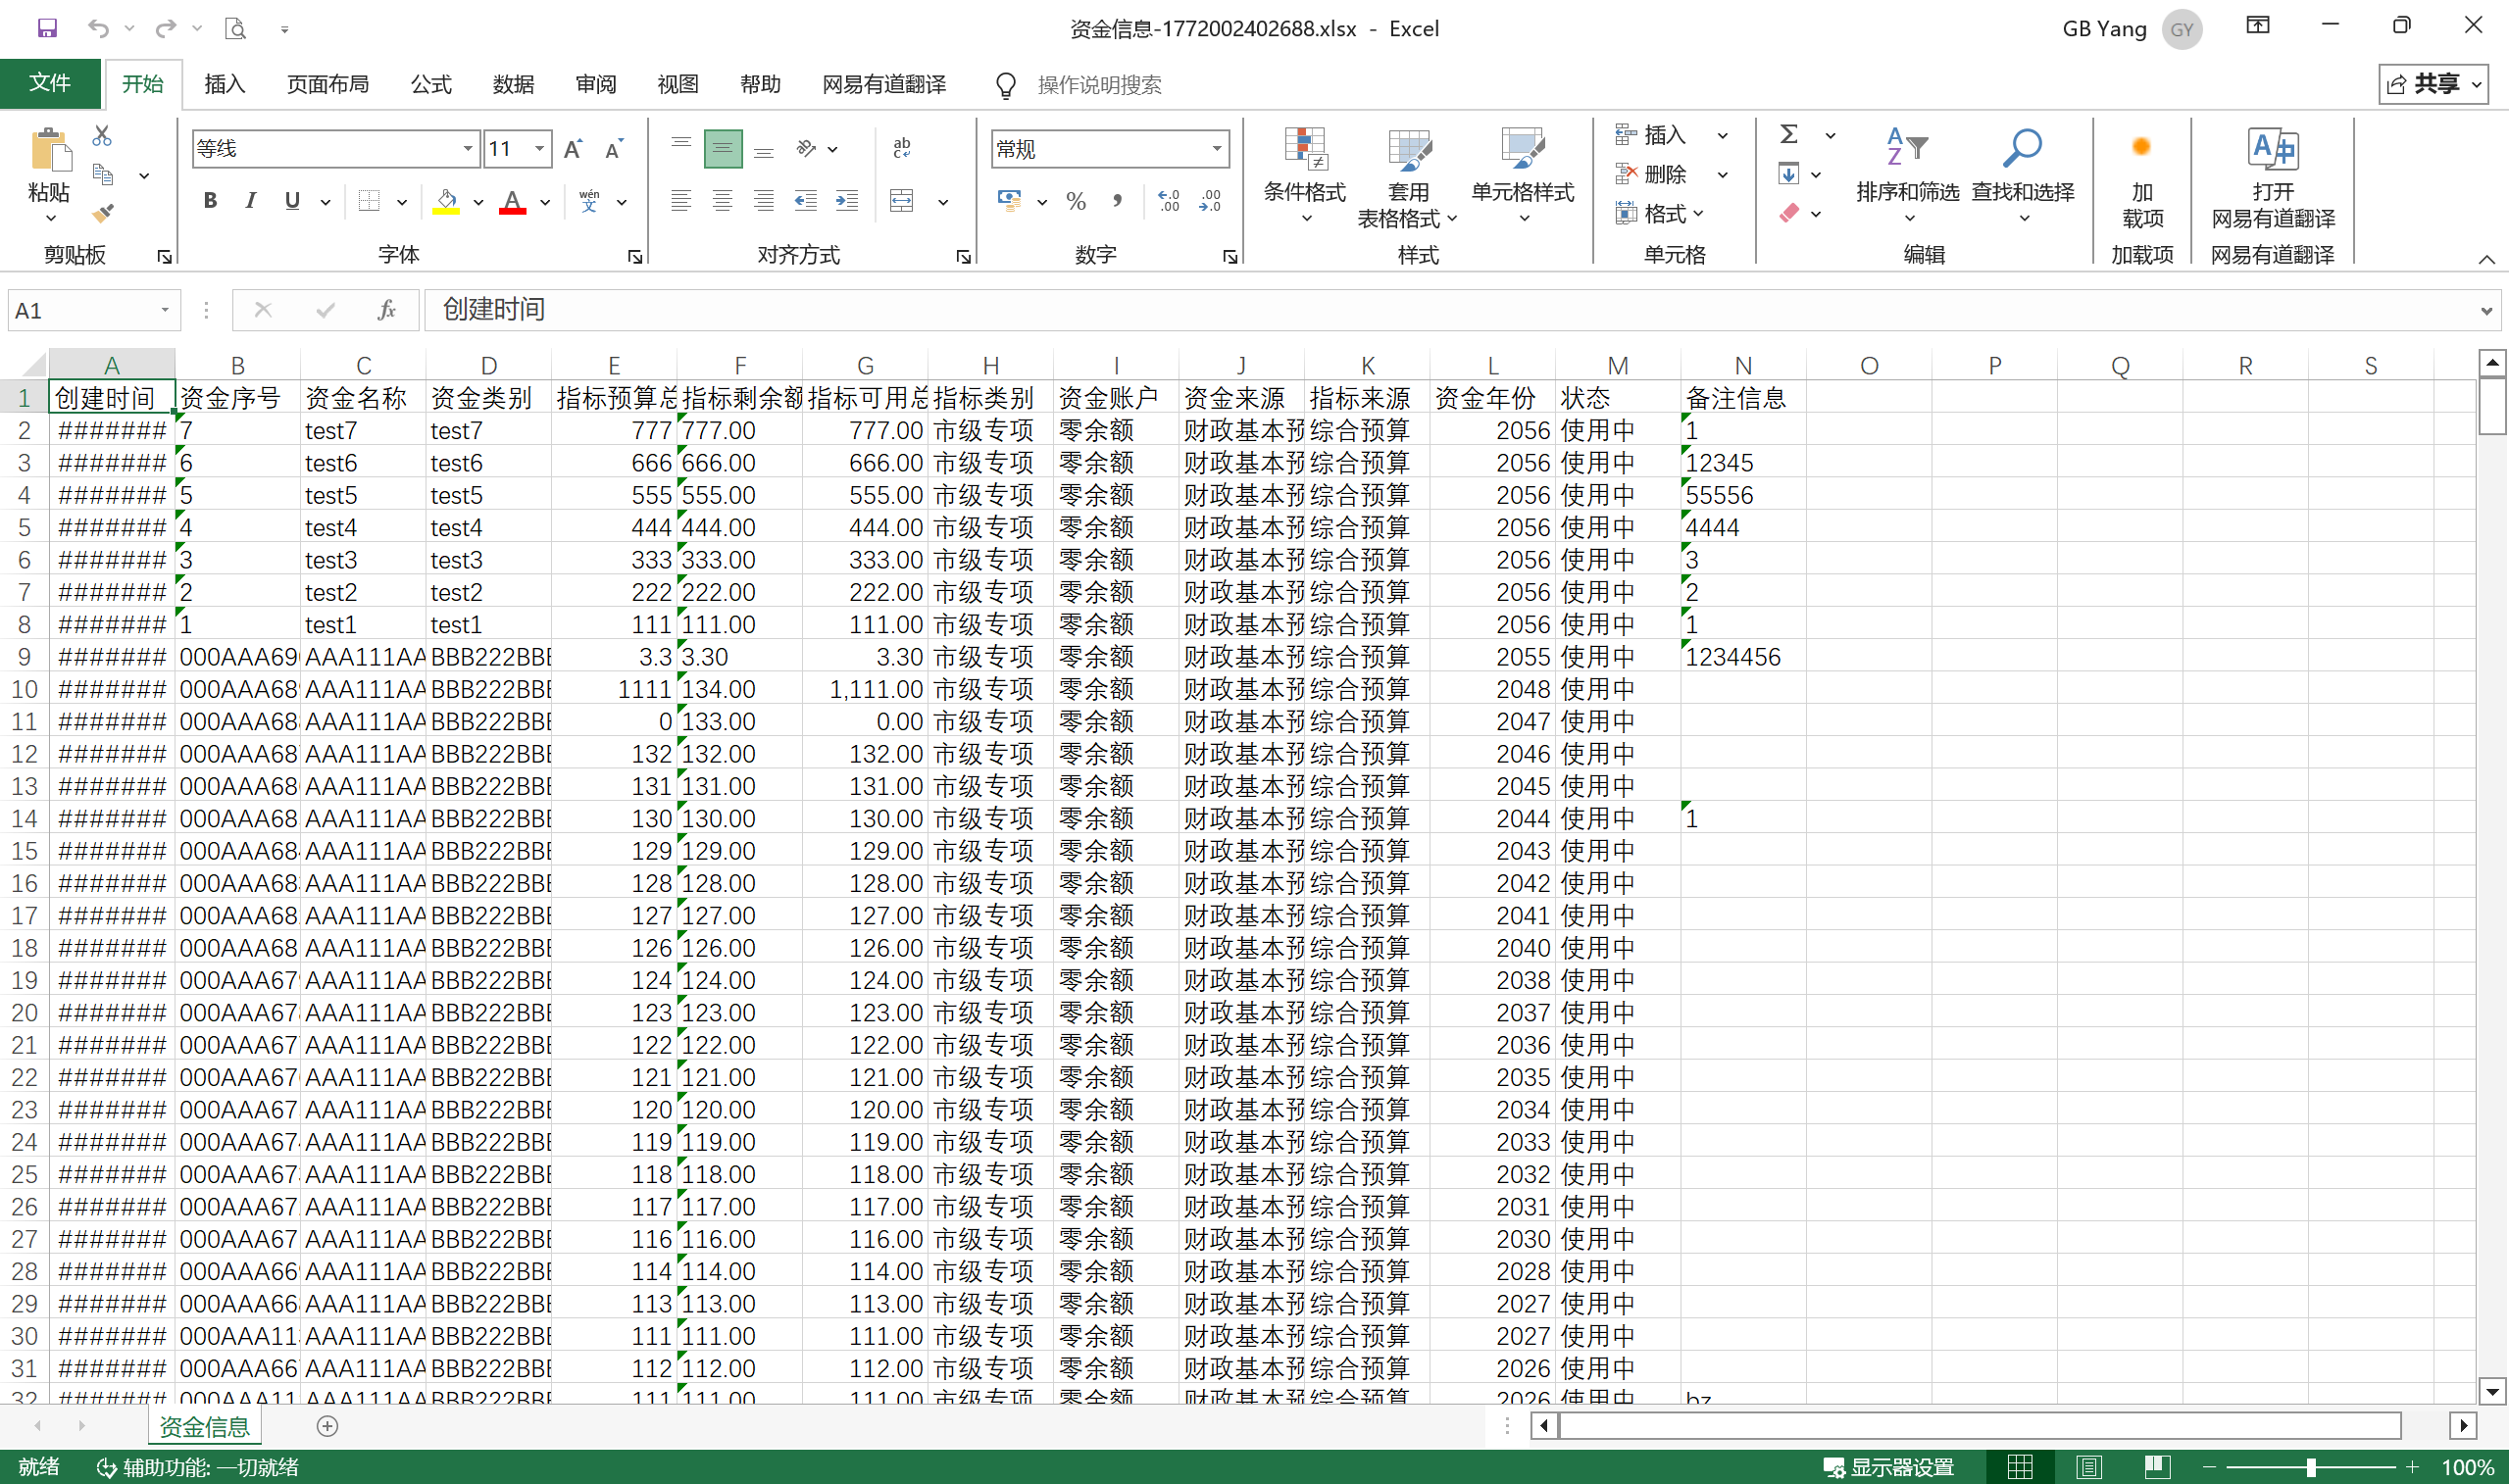Decrease the cell indent
Screen dimensions: 2509x1484
pyautogui.click(x=805, y=201)
